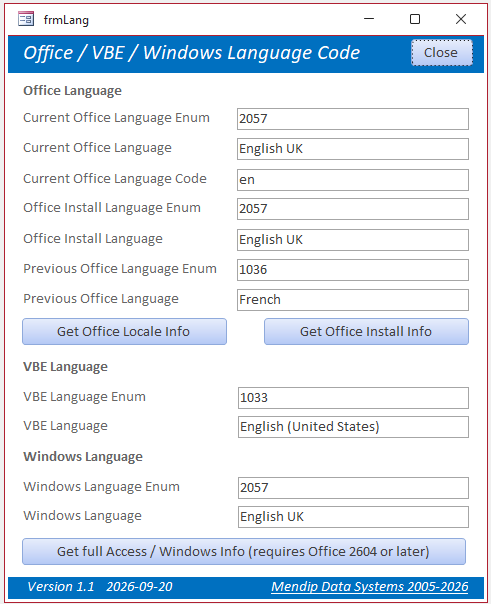Select the Office Install Language field

[x=353, y=240]
